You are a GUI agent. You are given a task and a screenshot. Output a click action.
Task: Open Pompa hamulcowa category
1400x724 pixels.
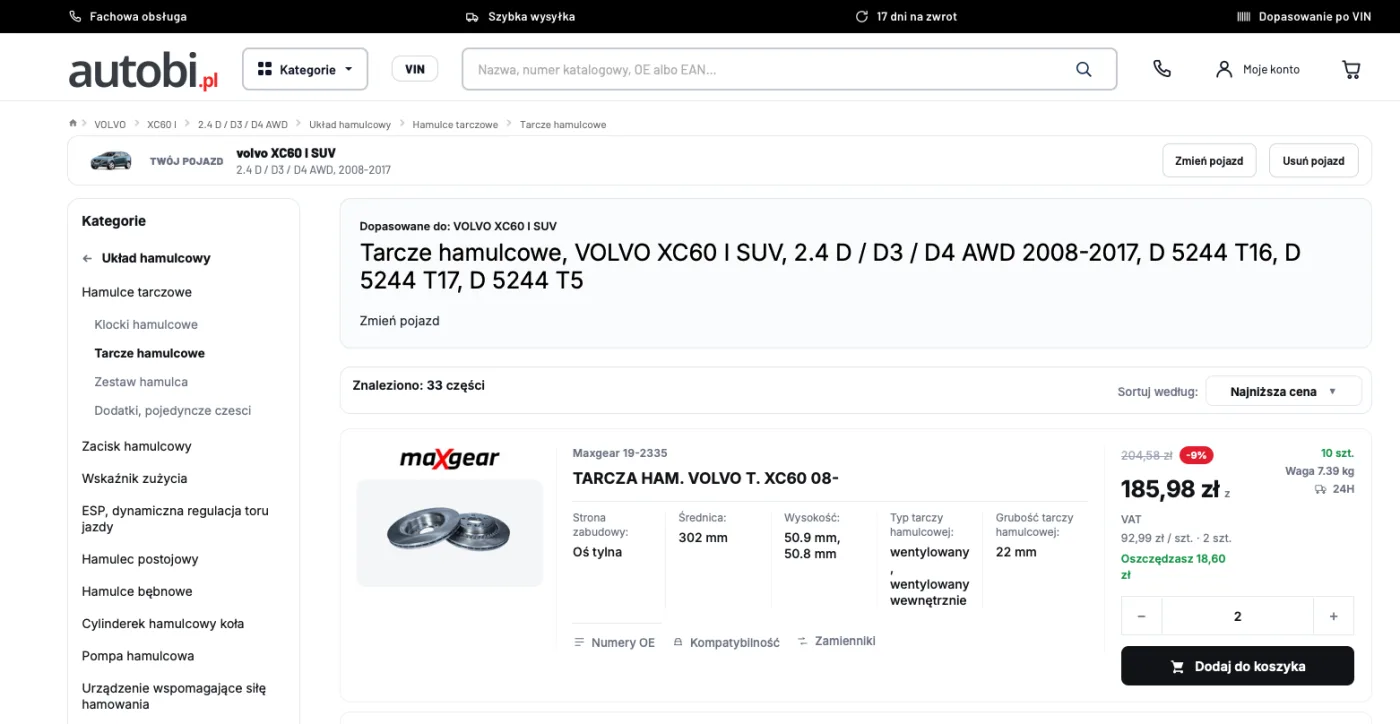pyautogui.click(x=138, y=656)
